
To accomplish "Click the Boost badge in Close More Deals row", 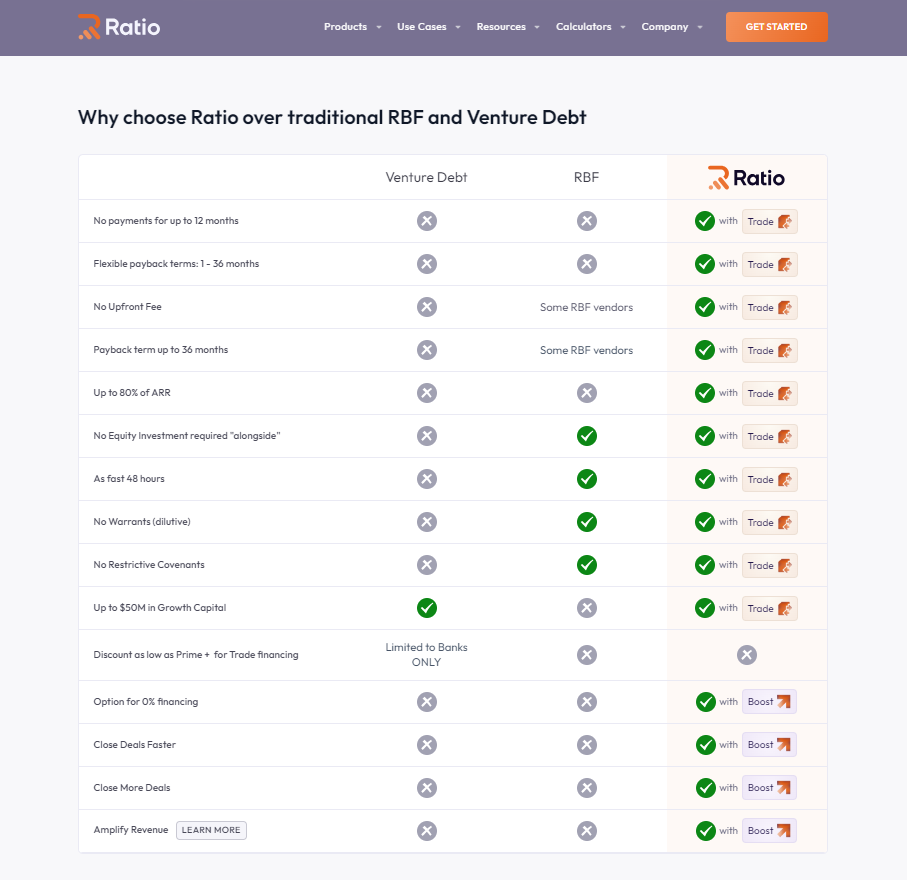I will 769,787.
